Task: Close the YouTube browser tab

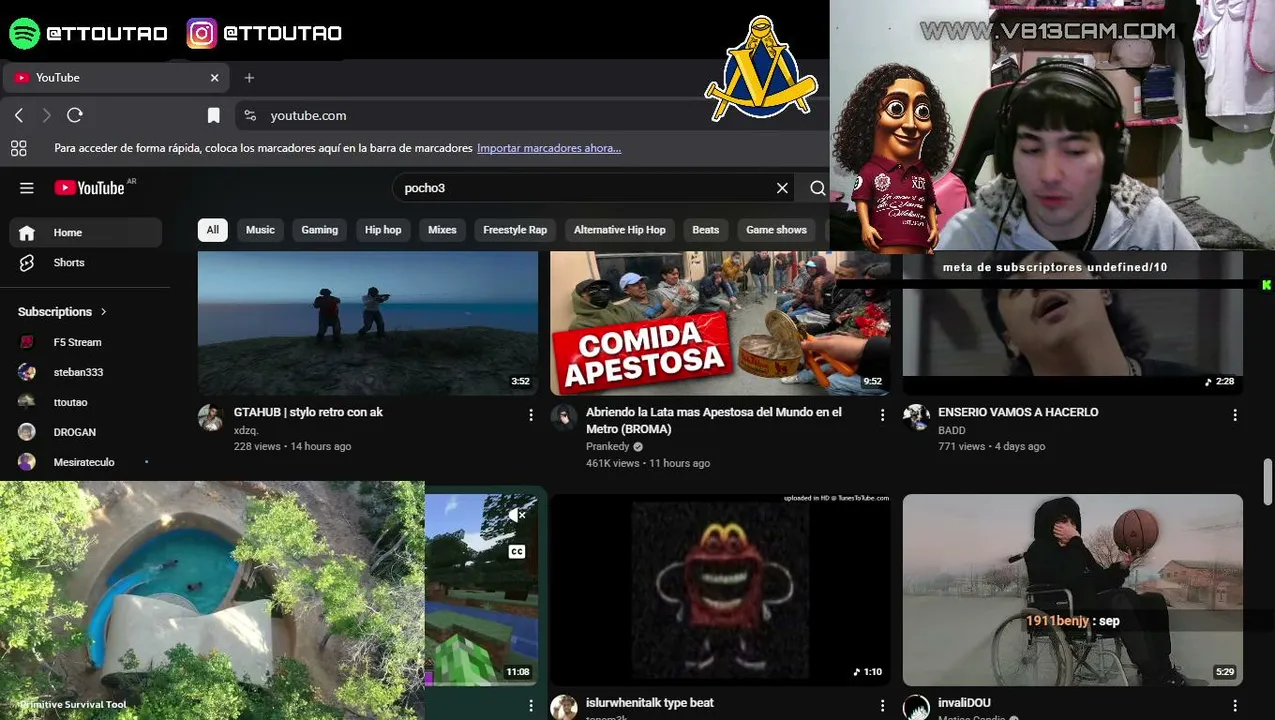Action: (214, 78)
